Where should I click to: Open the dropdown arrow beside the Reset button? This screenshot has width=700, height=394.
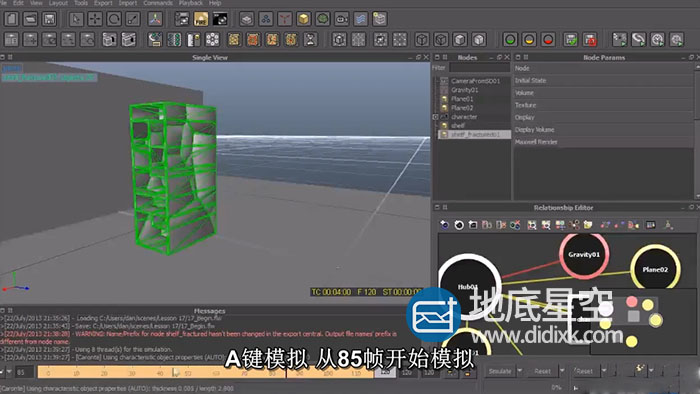click(x=562, y=371)
